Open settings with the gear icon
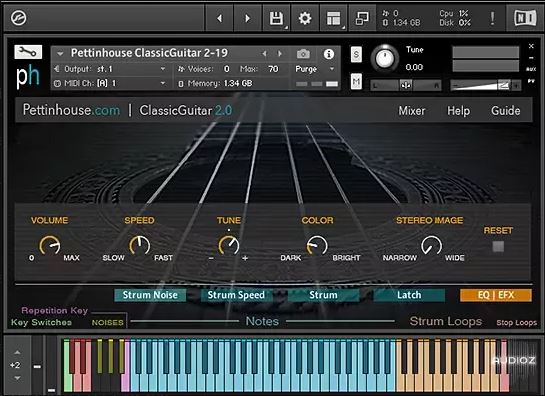This screenshot has width=545, height=396. [305, 18]
